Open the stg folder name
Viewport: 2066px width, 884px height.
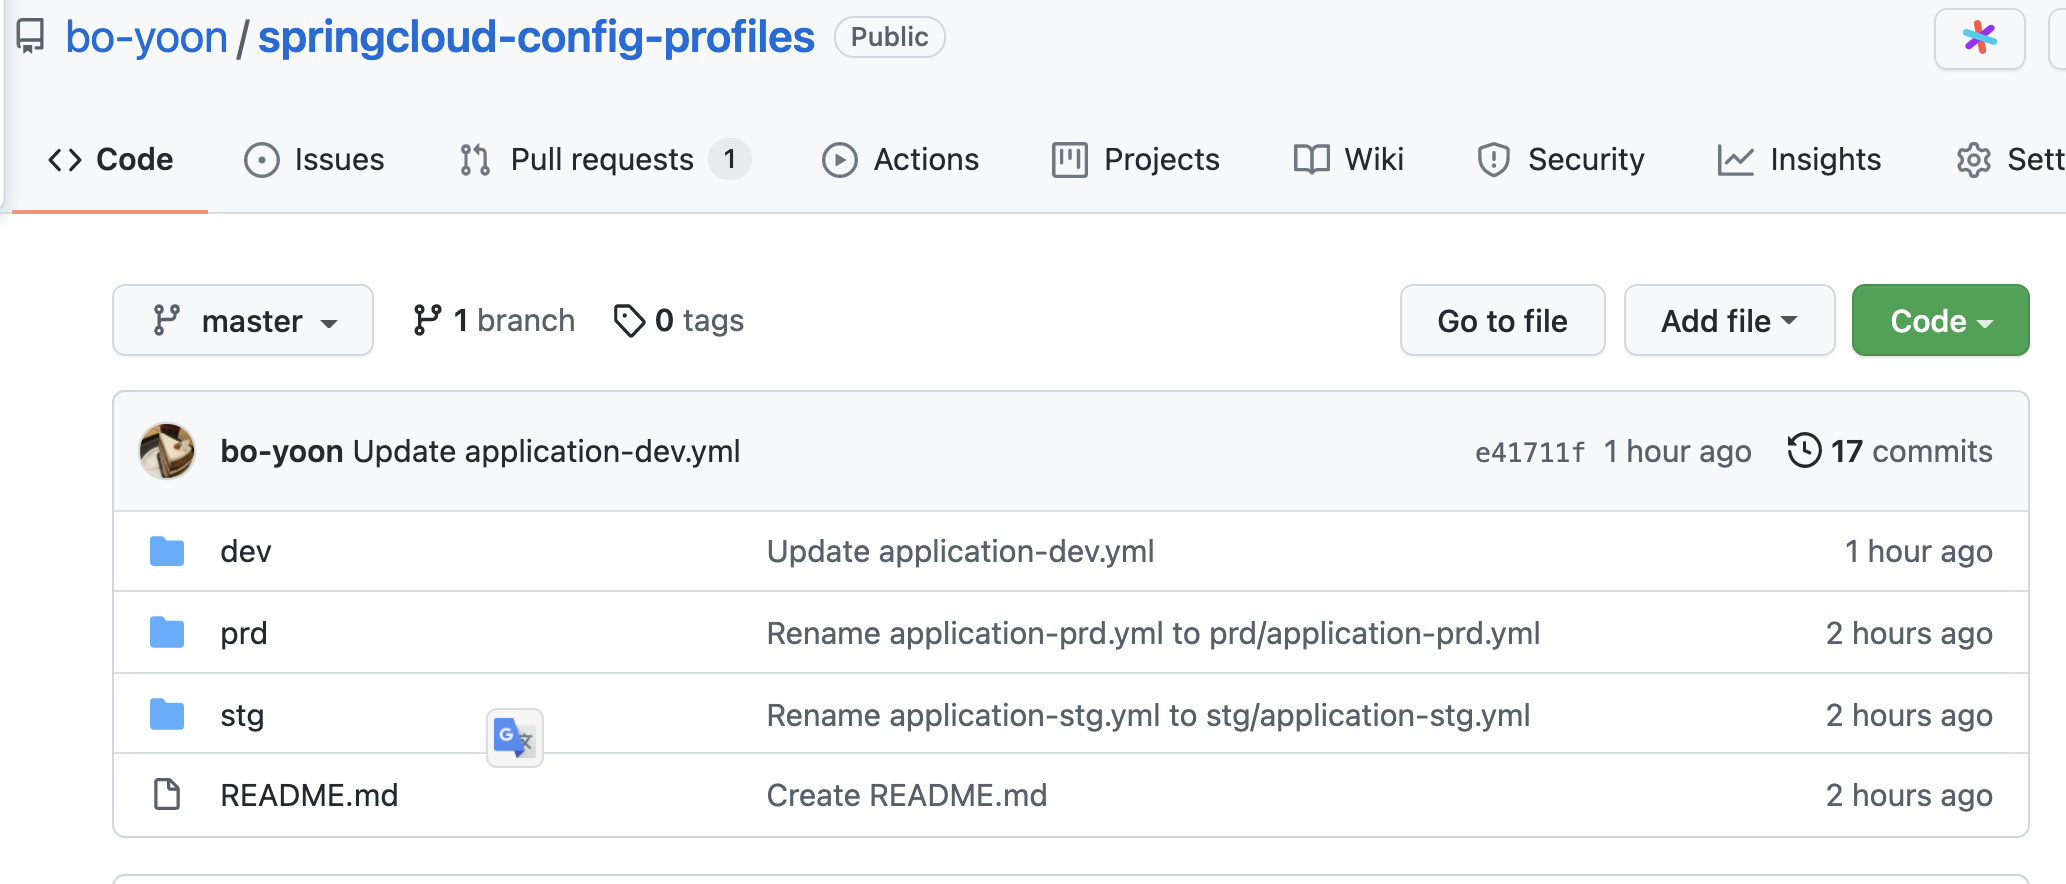242,715
